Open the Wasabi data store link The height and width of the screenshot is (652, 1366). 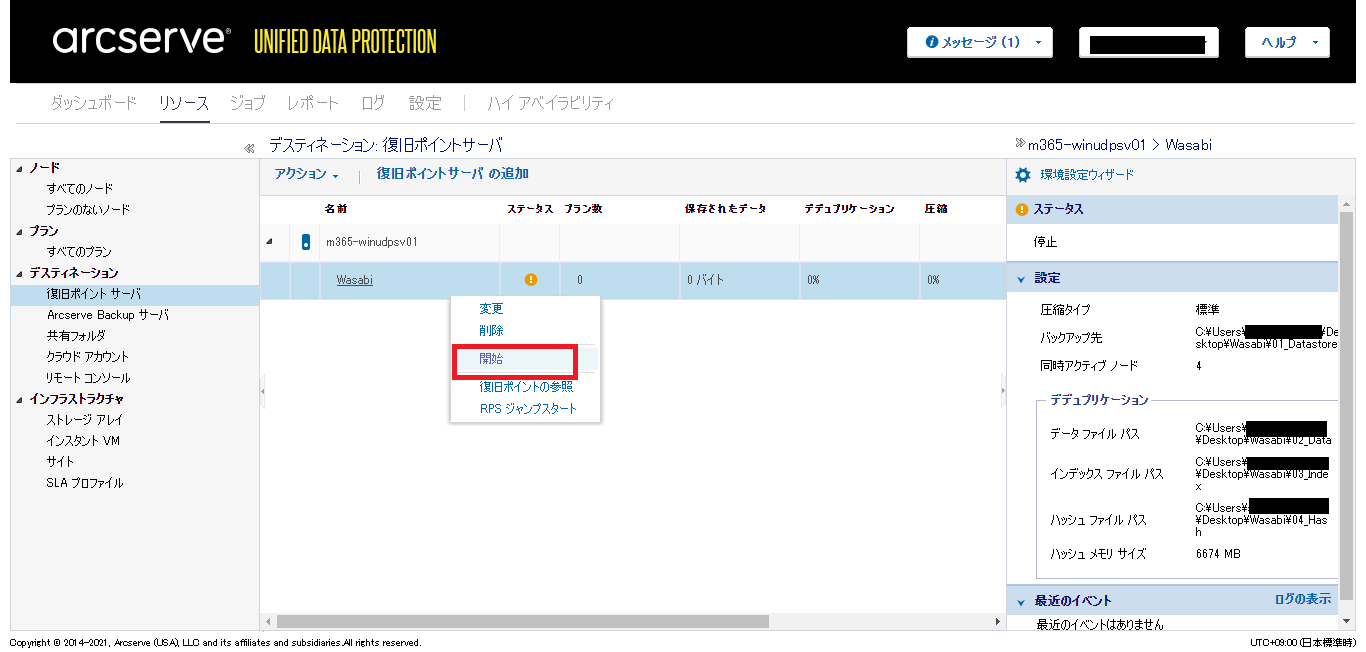[x=354, y=280]
